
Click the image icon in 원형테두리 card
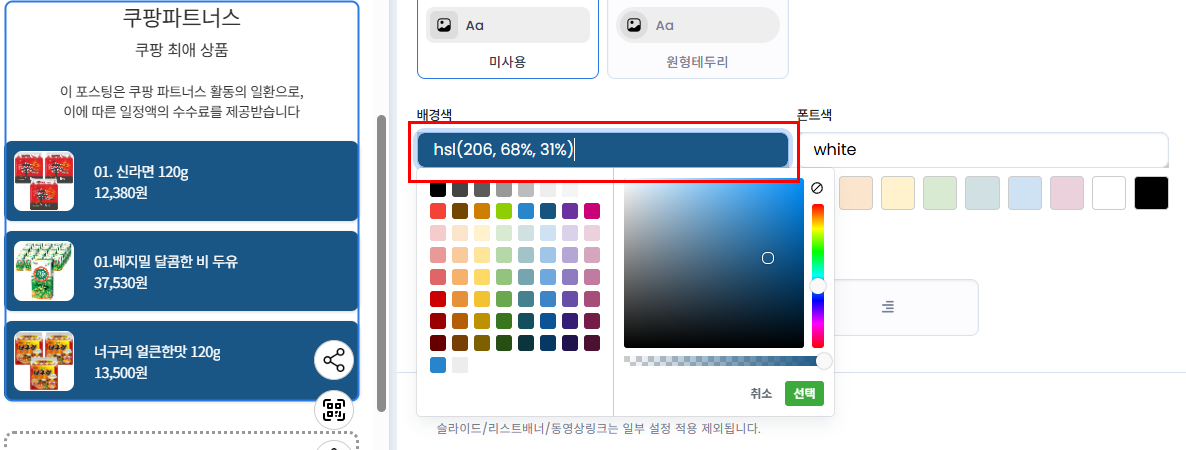(634, 25)
